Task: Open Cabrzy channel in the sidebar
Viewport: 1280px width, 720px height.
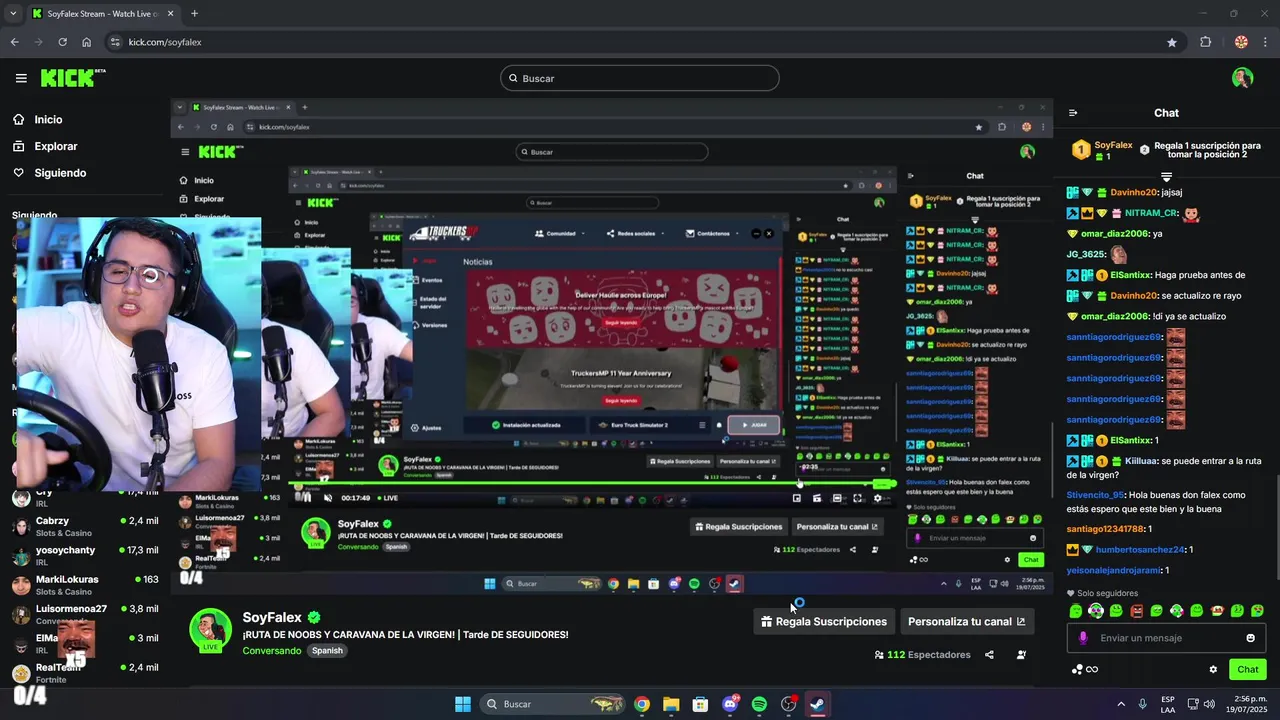Action: pyautogui.click(x=85, y=526)
